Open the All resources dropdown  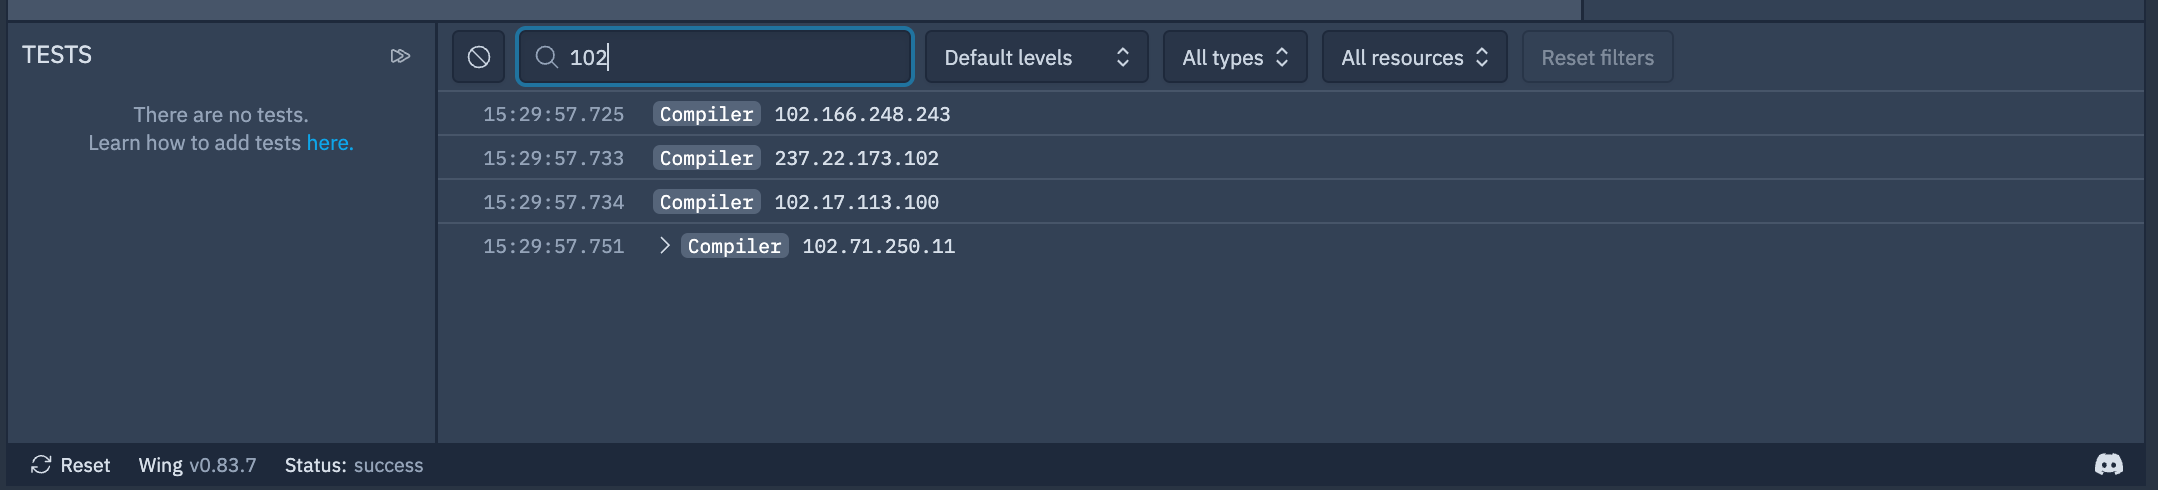click(x=1414, y=57)
